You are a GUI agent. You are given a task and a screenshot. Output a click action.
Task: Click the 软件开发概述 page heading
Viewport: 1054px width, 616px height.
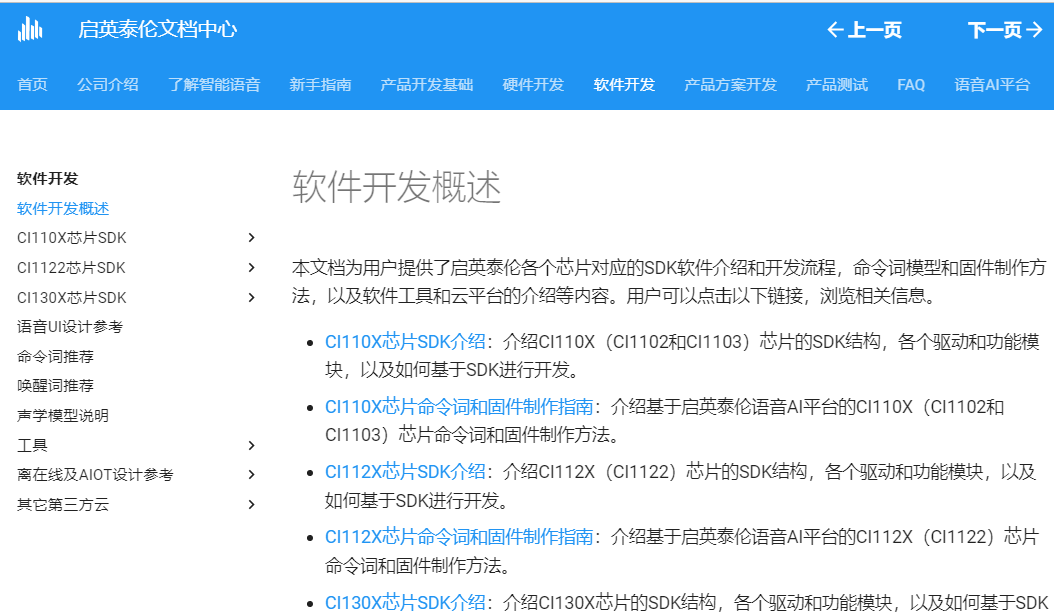pos(397,186)
